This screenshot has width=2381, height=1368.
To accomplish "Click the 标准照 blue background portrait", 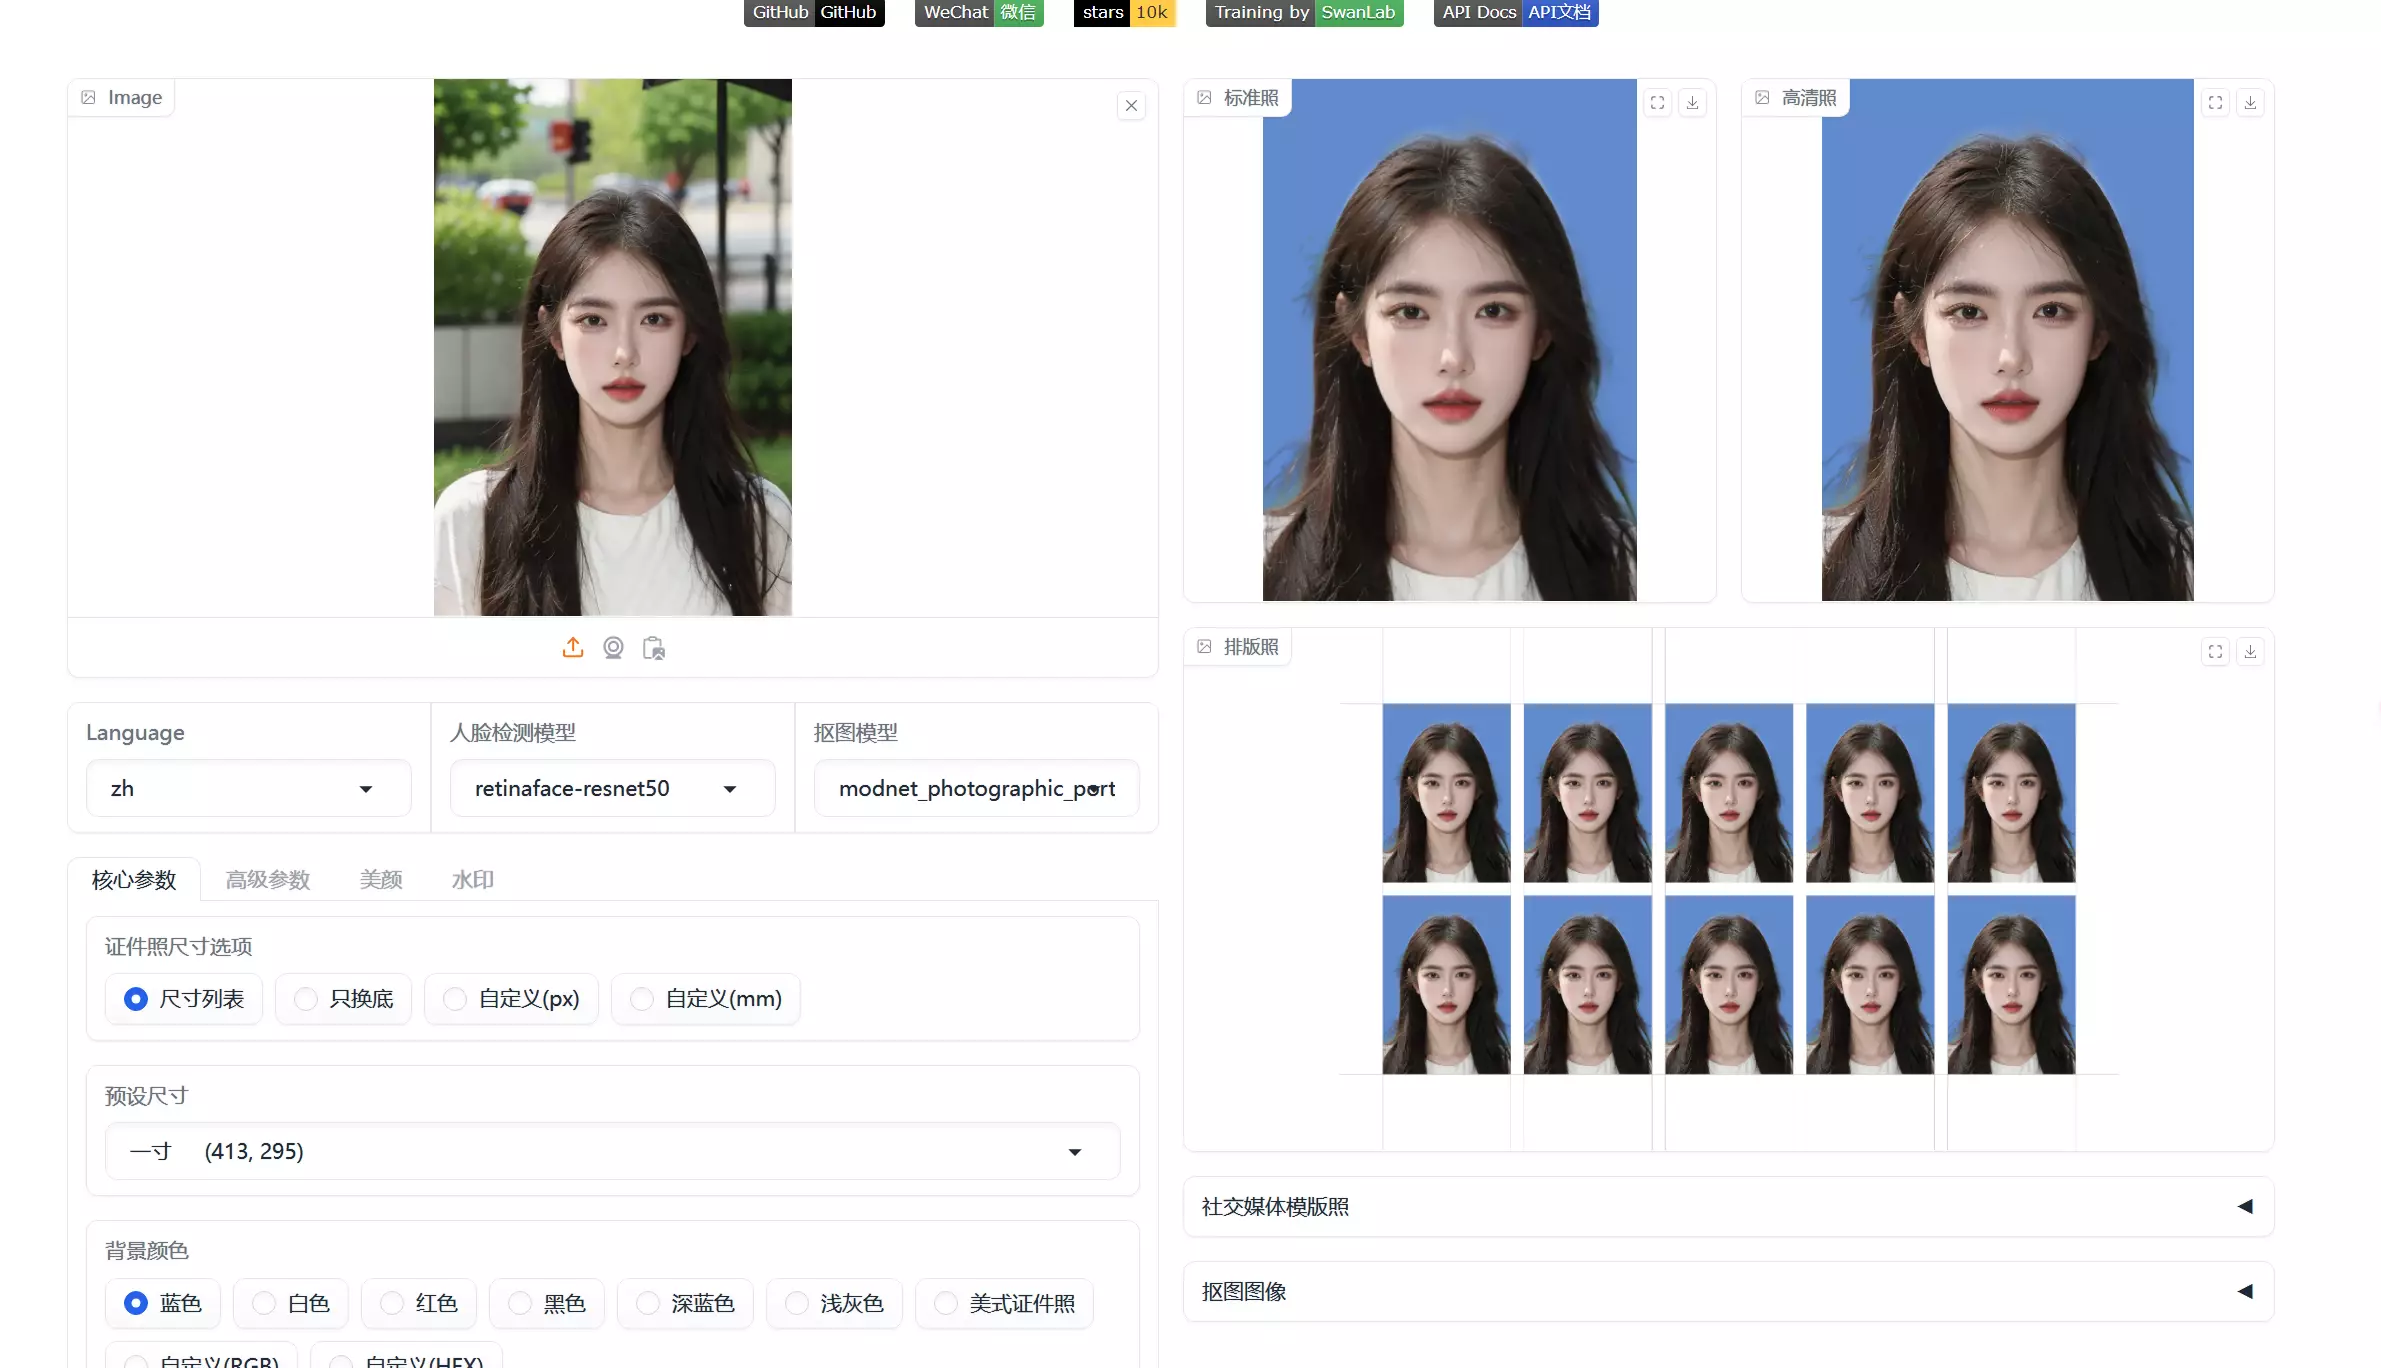I will 1450,340.
